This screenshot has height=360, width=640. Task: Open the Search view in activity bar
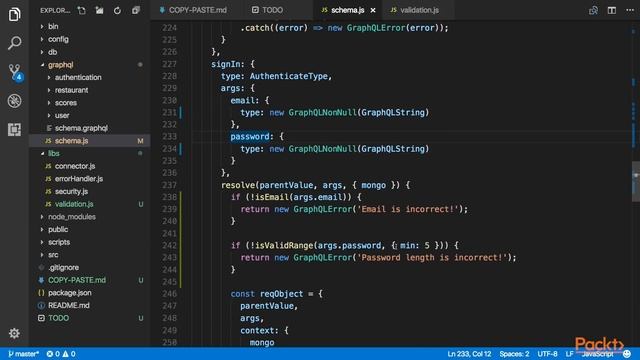coord(14,43)
